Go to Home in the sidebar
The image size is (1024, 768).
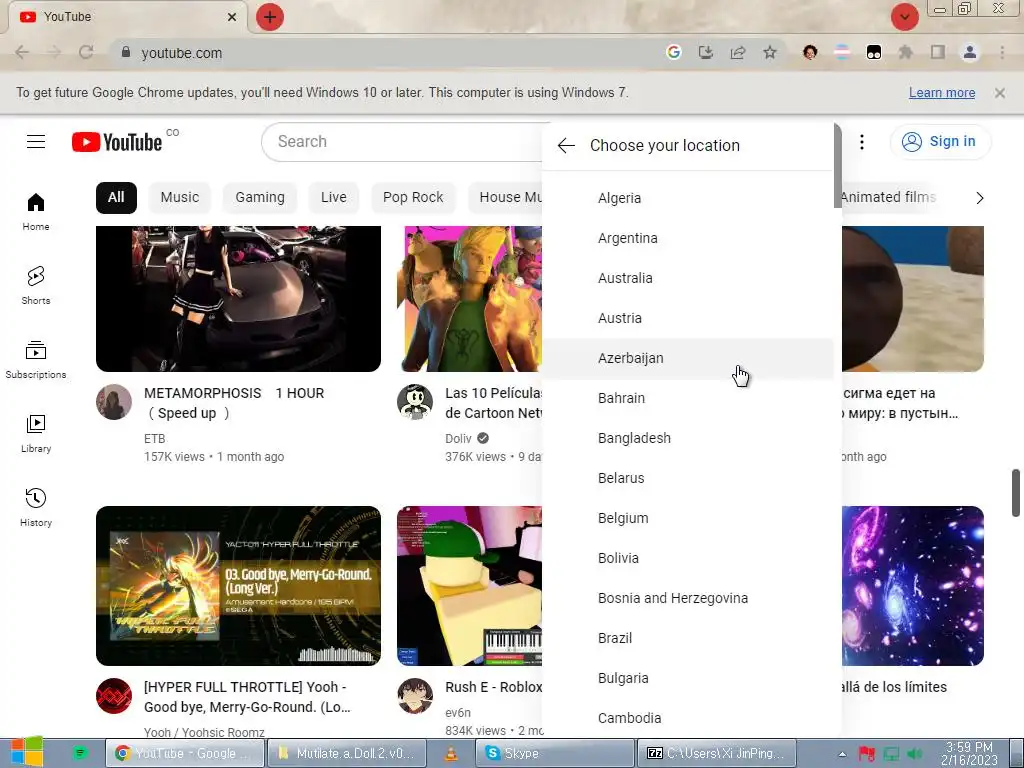(36, 212)
